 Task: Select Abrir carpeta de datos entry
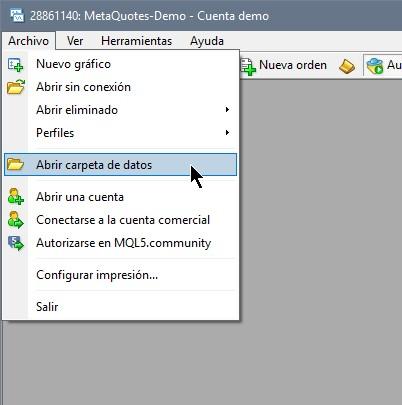click(120, 165)
